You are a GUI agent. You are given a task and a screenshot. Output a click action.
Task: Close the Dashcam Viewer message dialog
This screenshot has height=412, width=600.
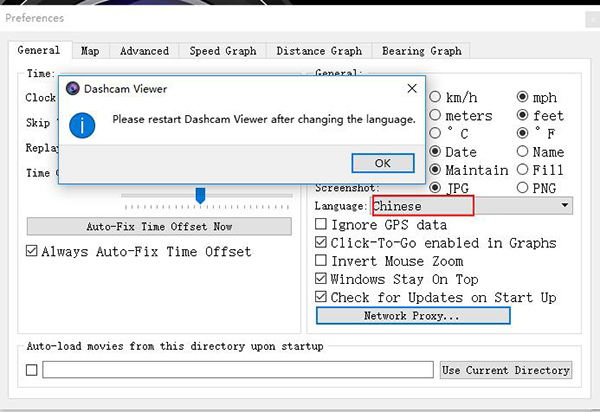click(x=412, y=88)
